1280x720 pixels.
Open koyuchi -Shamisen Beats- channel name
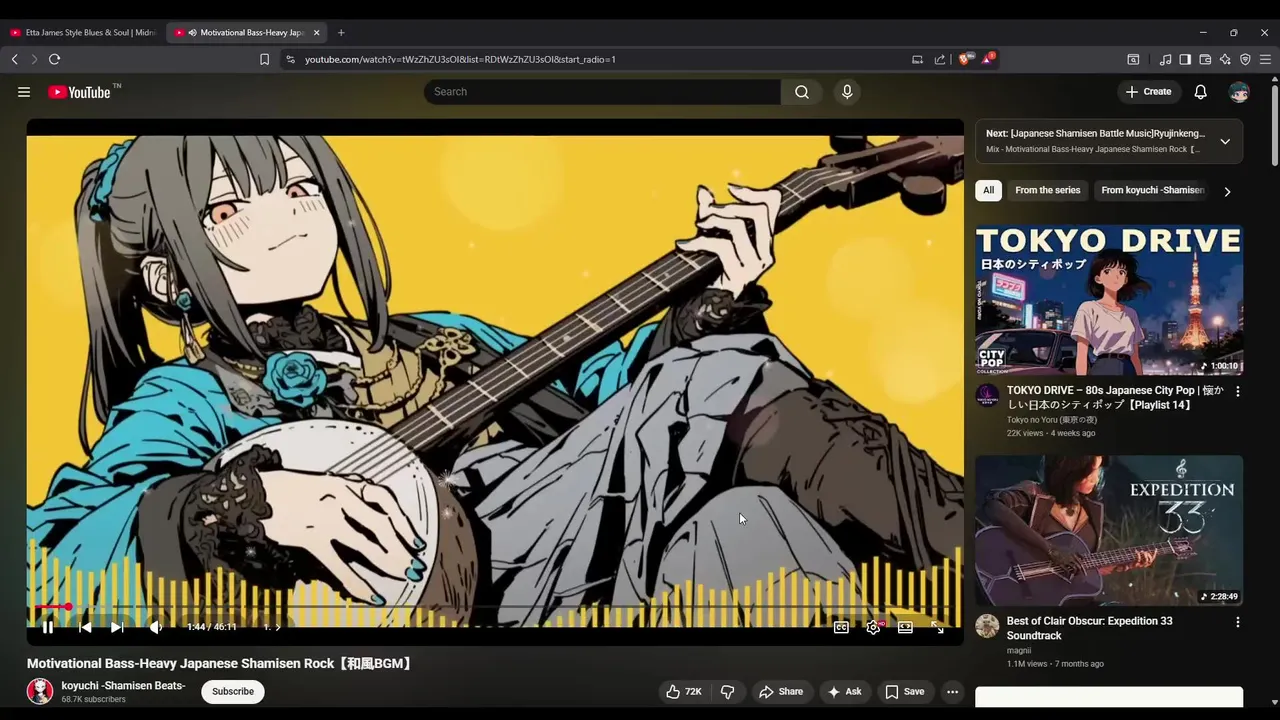[123, 686]
